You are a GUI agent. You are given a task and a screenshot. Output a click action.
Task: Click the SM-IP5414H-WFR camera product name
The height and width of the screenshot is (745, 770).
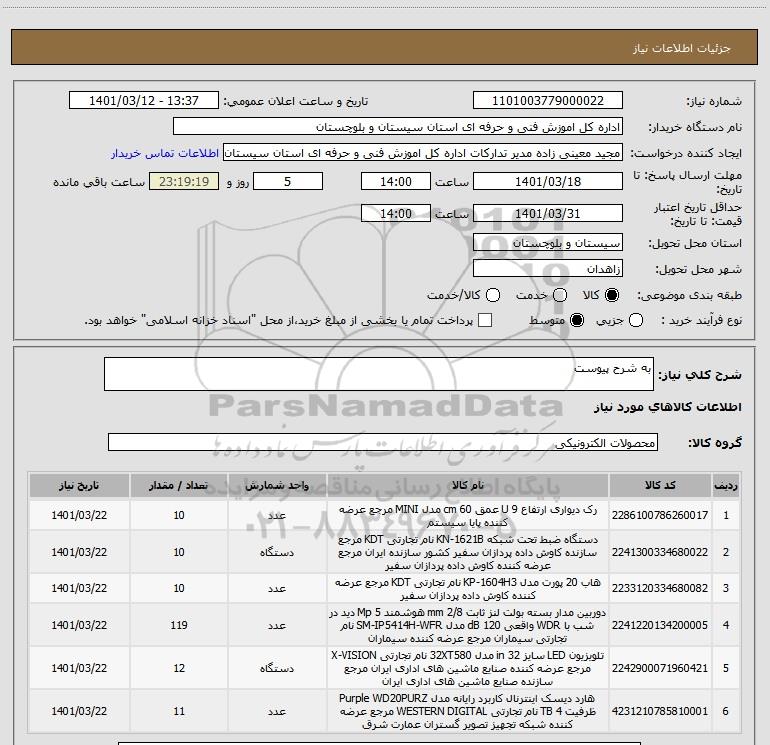(468, 625)
